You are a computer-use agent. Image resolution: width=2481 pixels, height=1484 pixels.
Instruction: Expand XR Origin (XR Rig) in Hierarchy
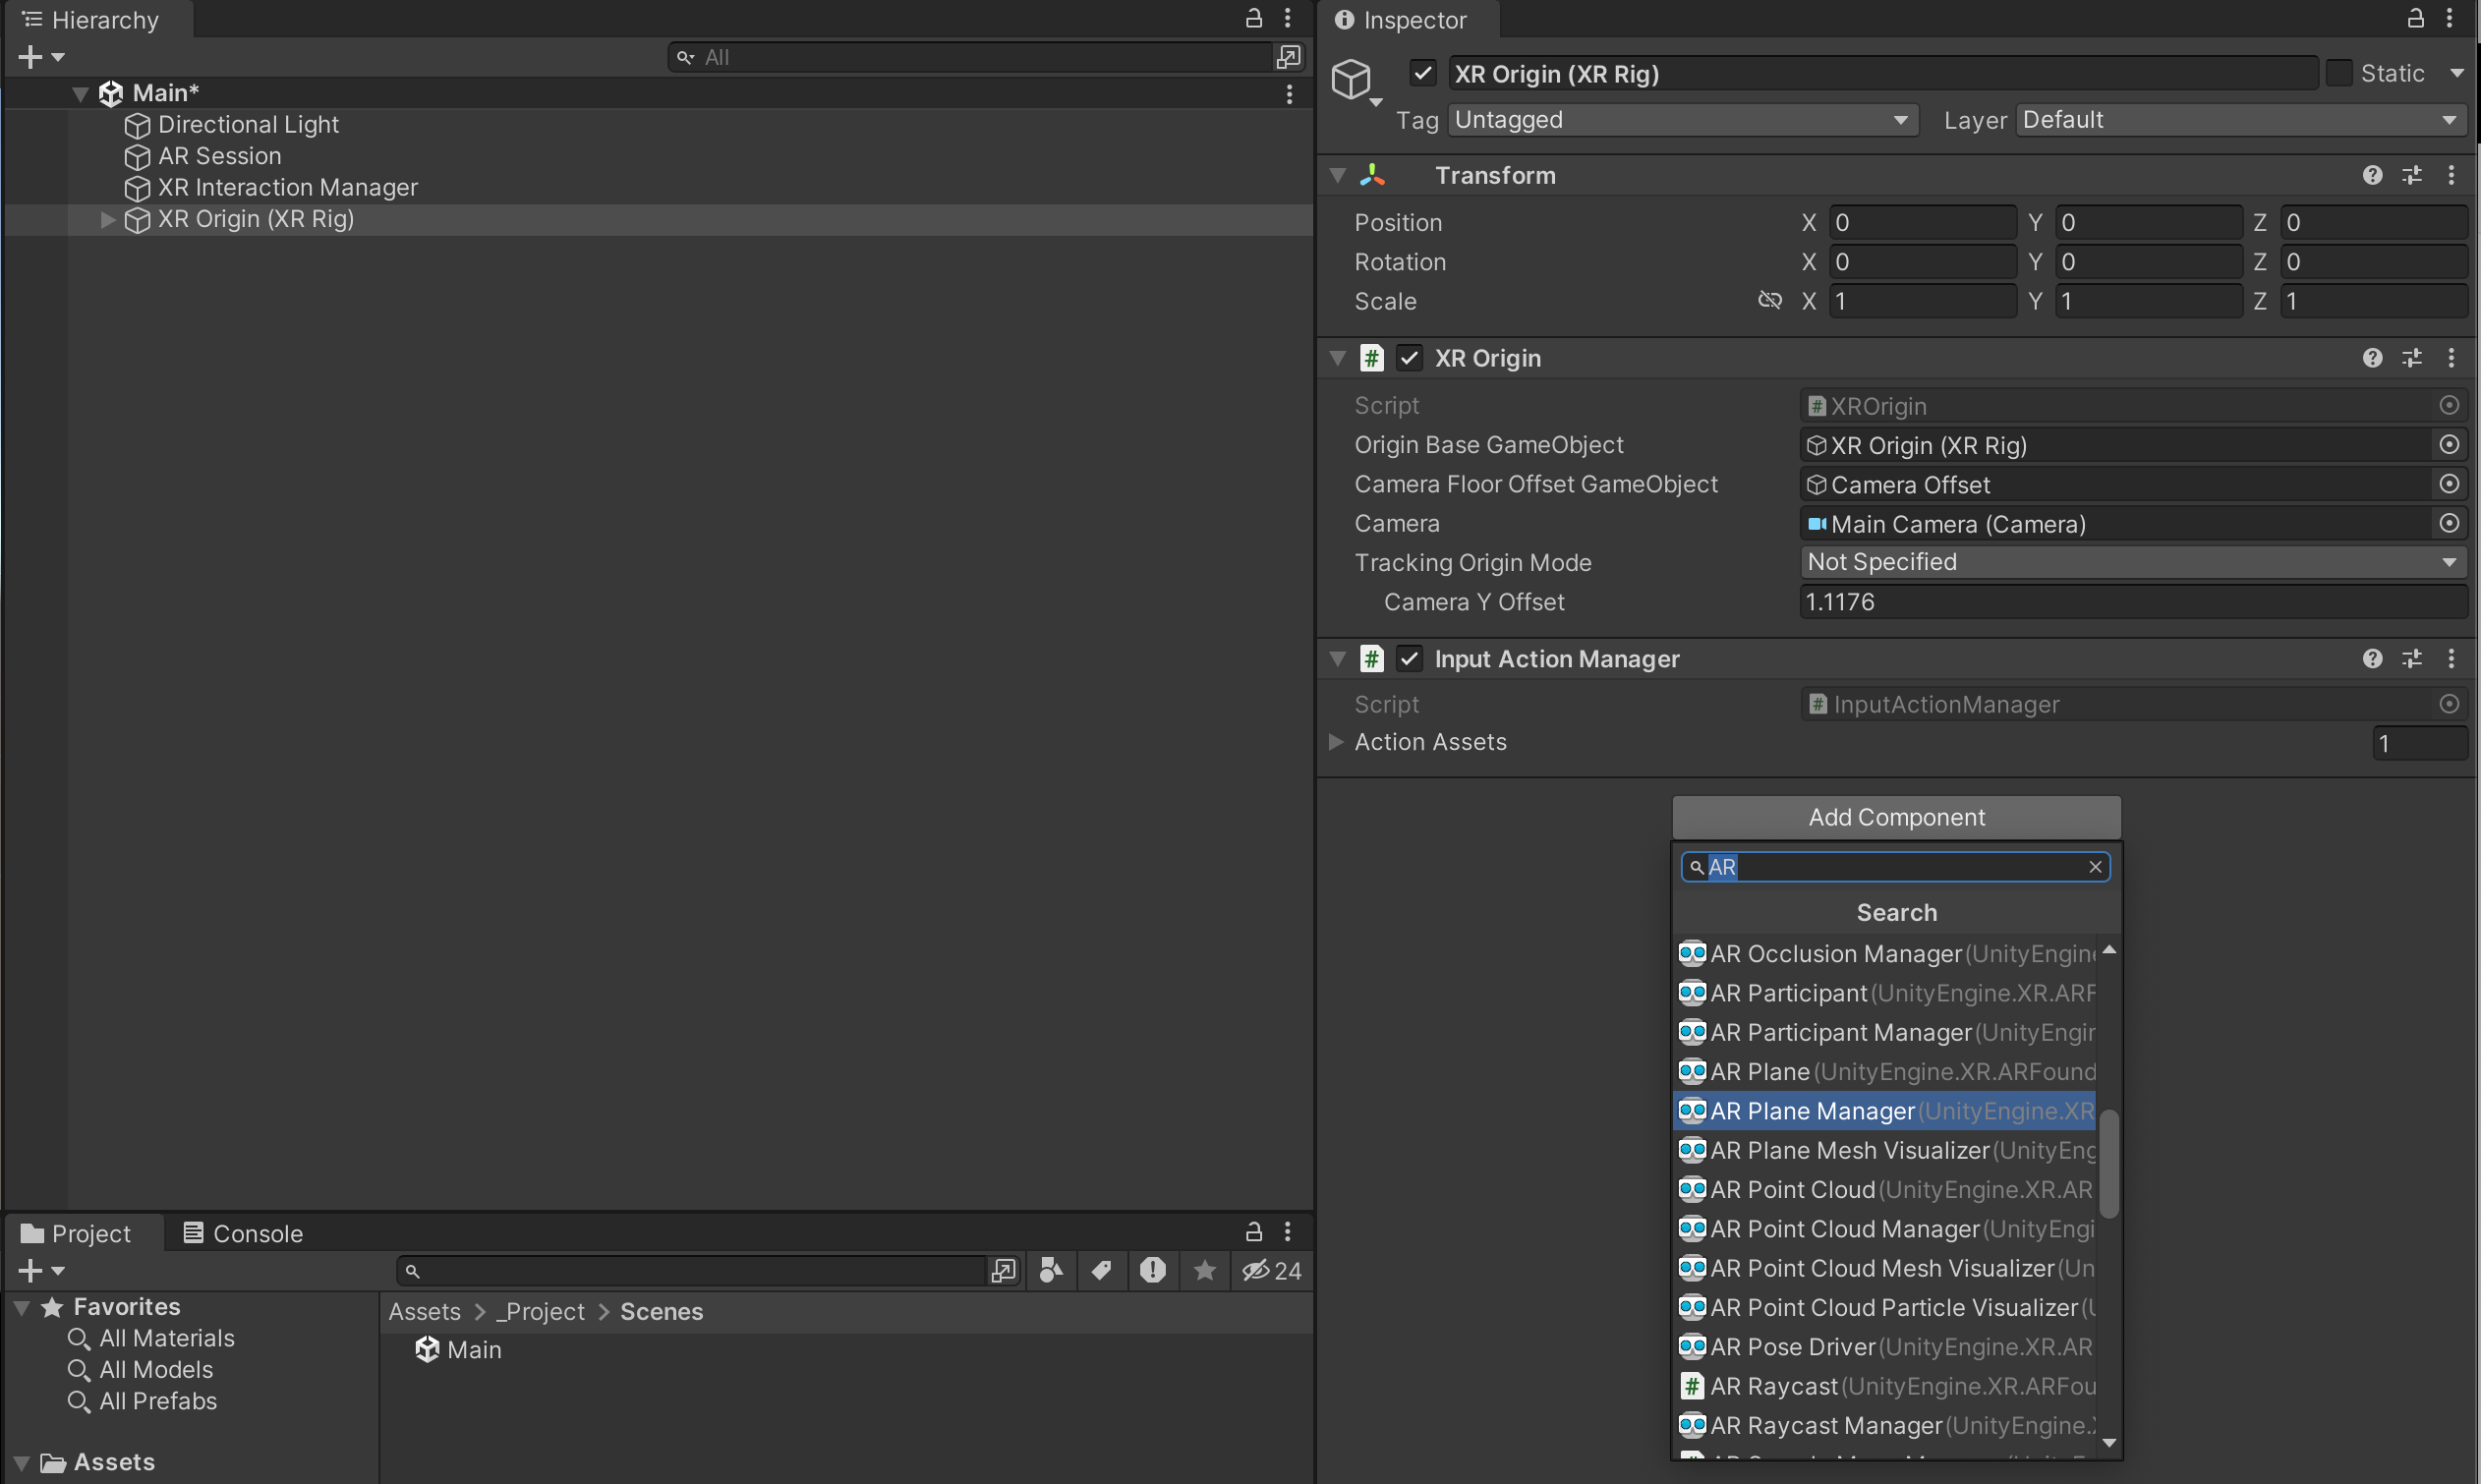(x=108, y=220)
